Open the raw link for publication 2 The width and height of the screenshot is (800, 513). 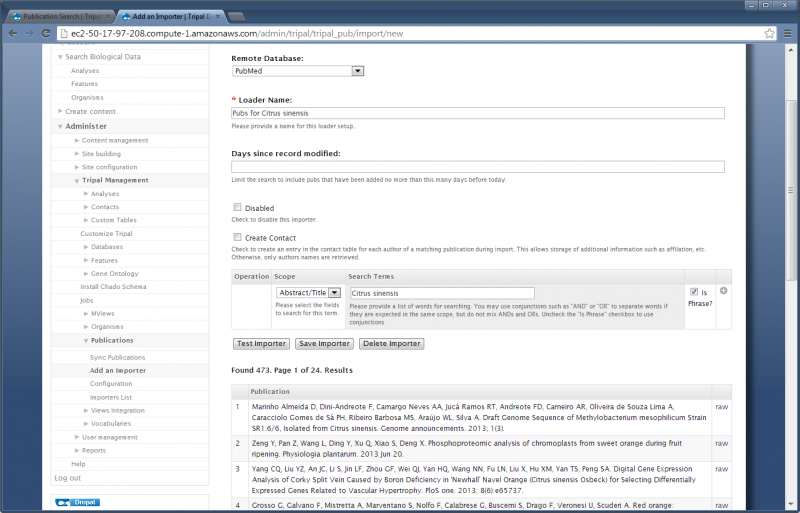[721, 443]
